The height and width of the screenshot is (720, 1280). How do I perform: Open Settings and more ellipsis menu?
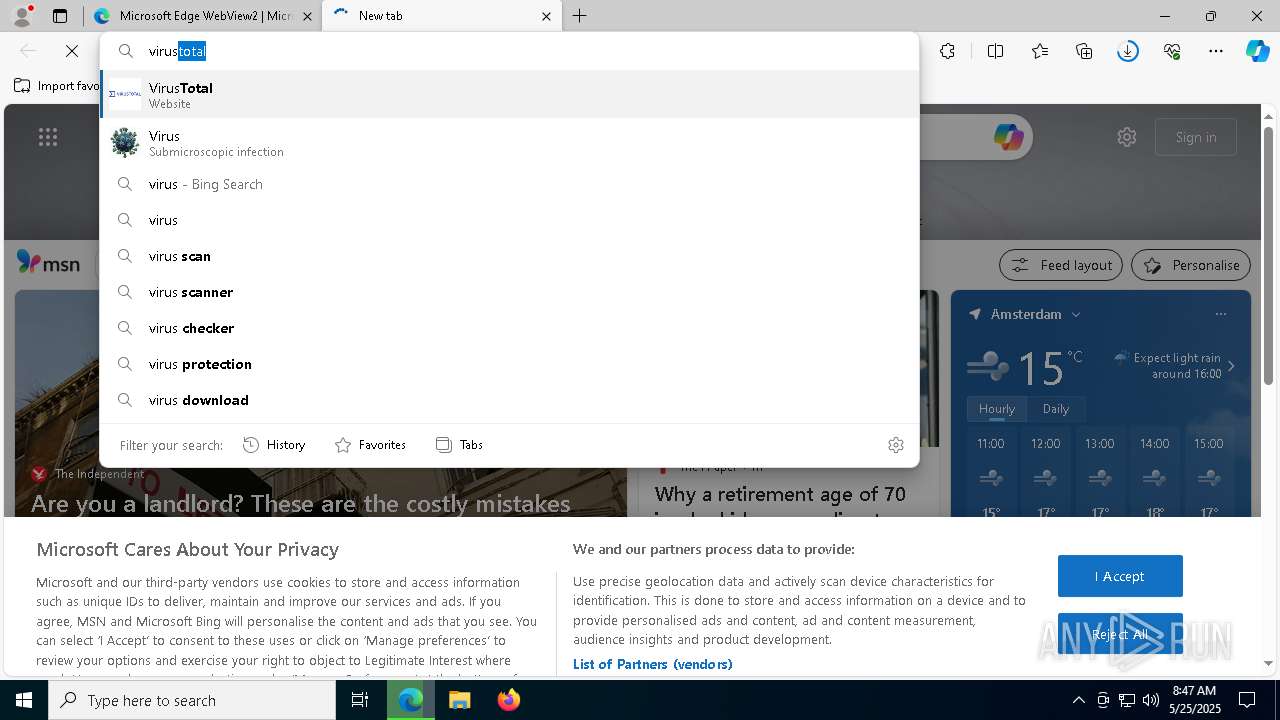[1216, 51]
